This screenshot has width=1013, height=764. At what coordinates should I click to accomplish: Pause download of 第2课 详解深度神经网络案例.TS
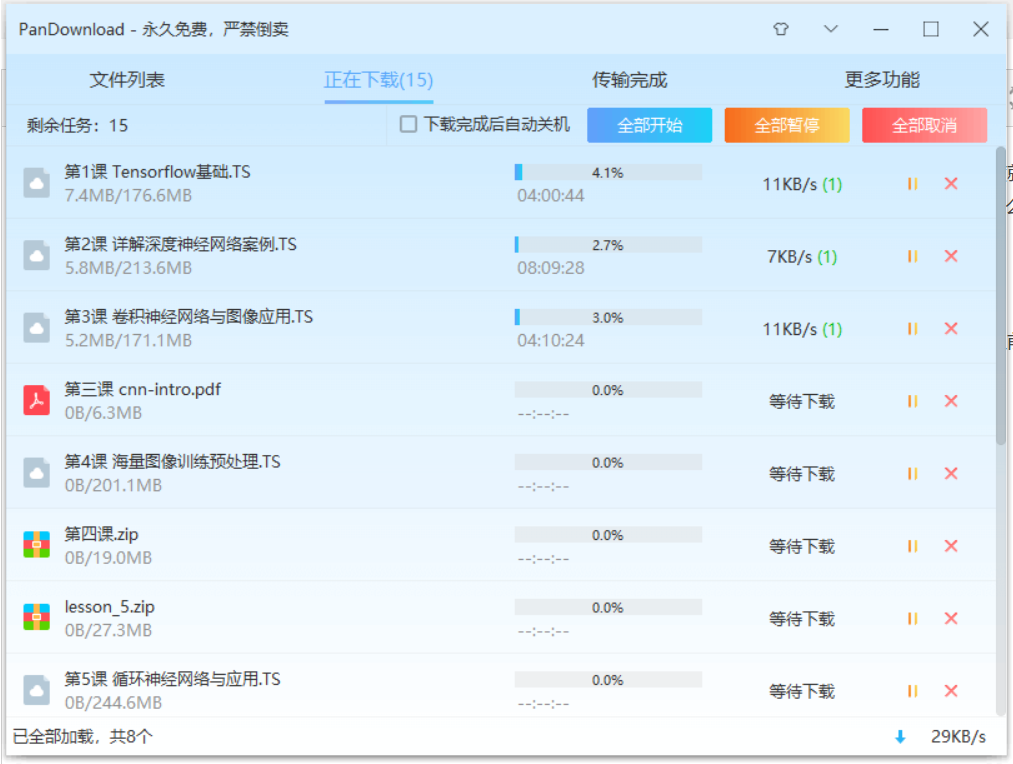[x=912, y=256]
